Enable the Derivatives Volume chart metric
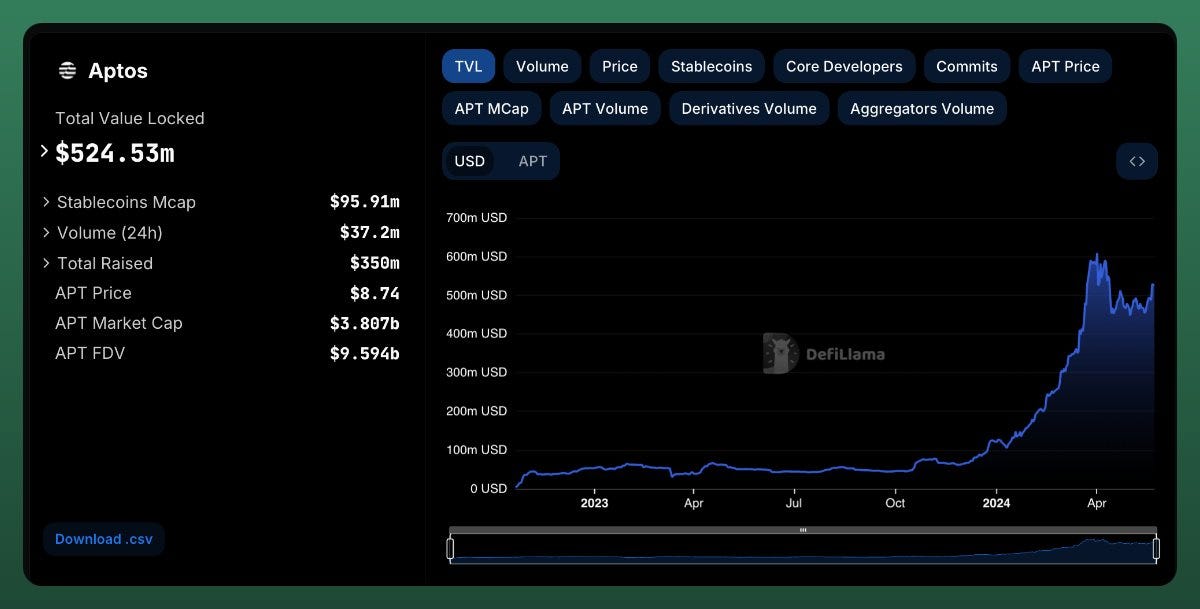The width and height of the screenshot is (1200, 609). point(749,108)
